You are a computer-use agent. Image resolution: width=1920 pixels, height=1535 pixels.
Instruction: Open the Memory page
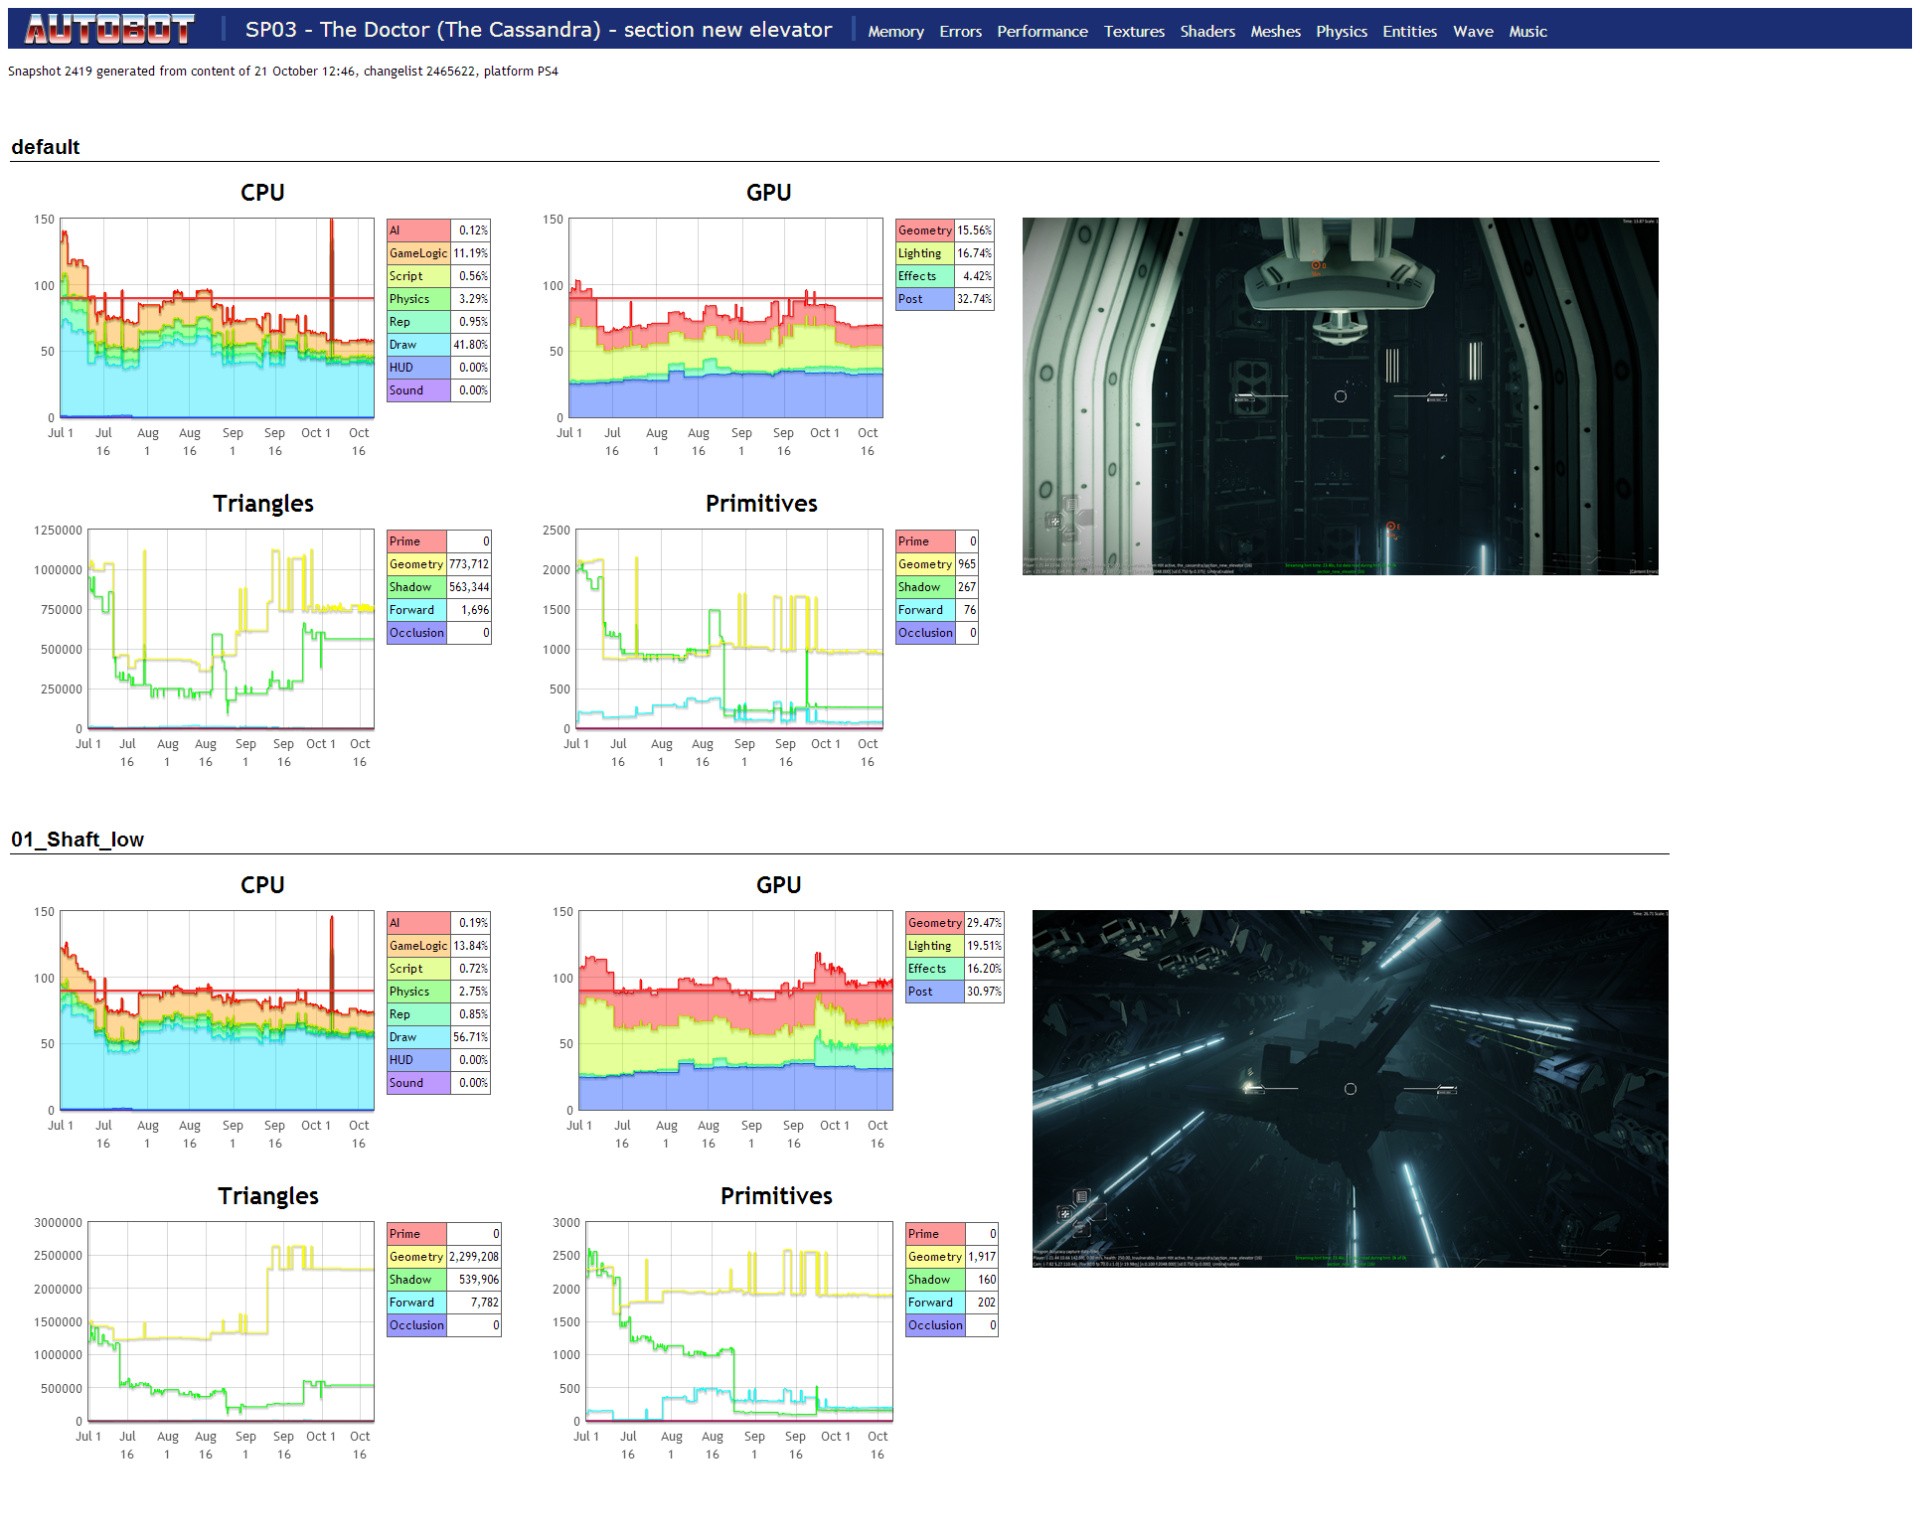(x=895, y=32)
